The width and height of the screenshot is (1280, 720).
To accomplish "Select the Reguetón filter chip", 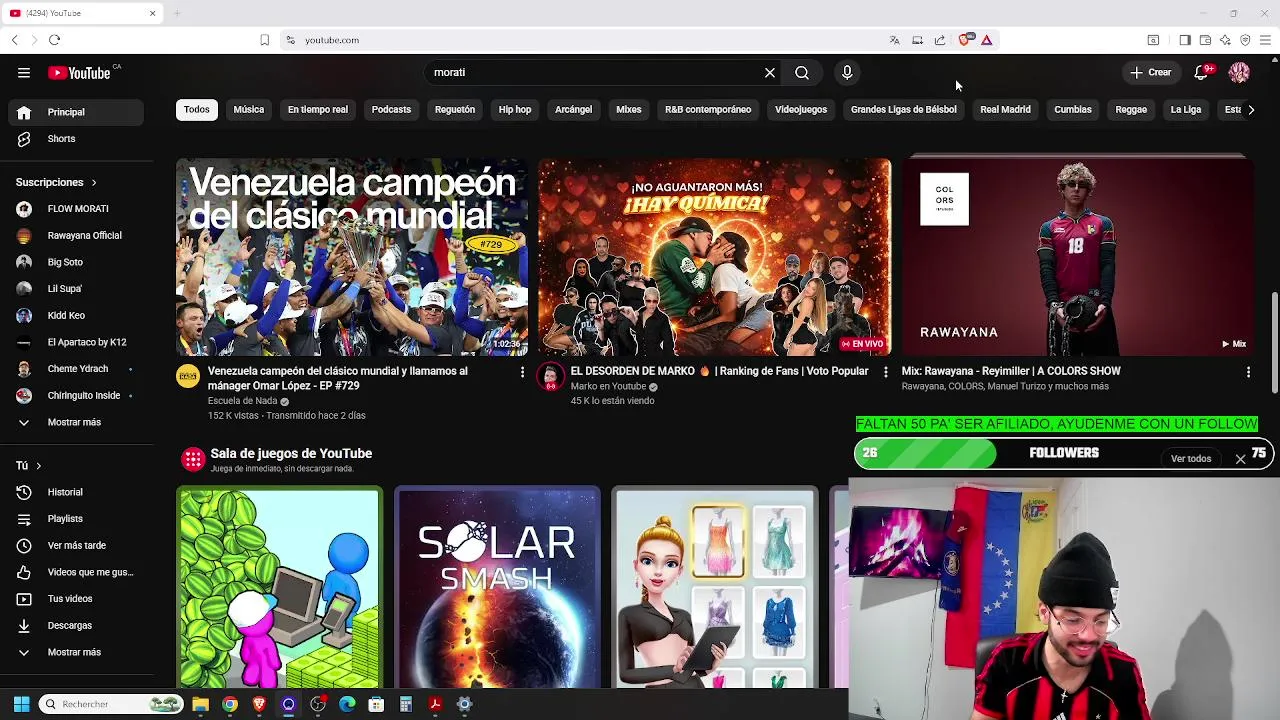I will point(455,109).
